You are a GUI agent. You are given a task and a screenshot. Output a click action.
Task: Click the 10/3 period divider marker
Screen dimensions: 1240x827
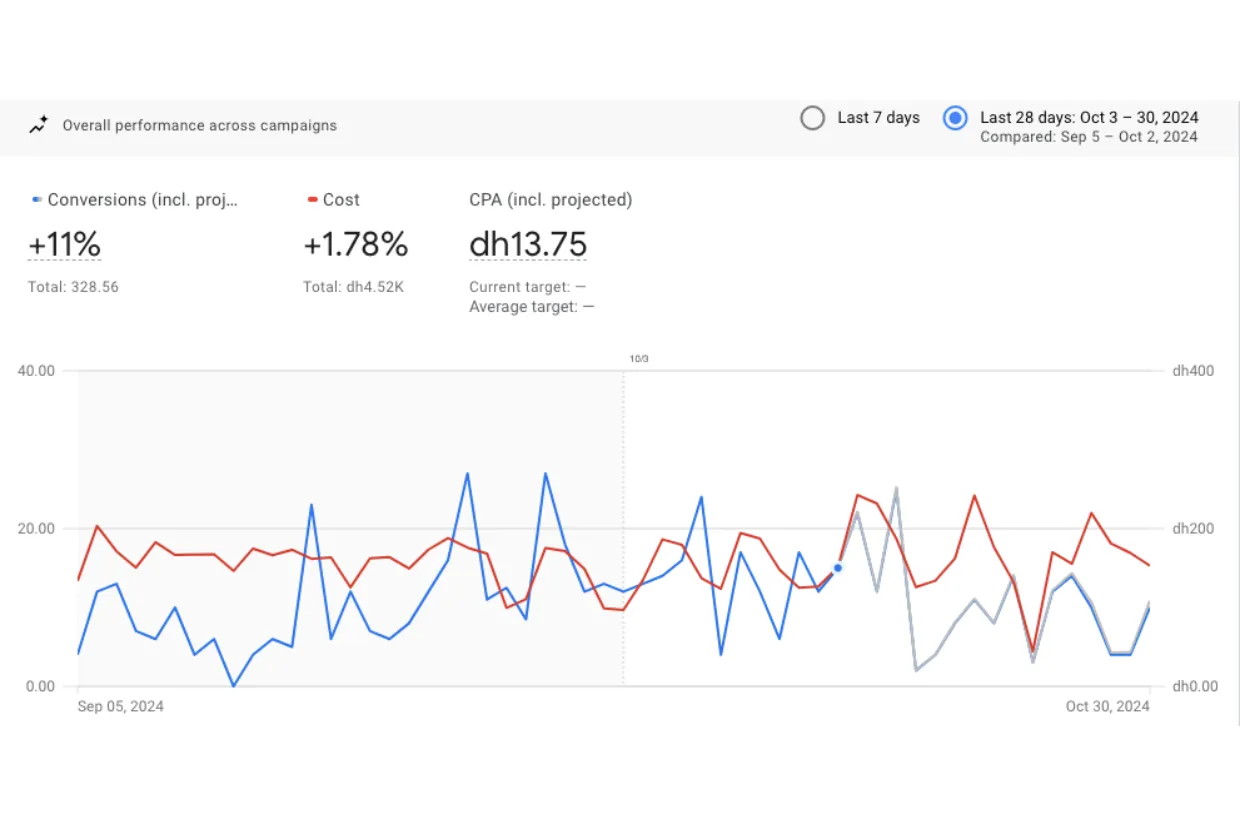pos(639,358)
